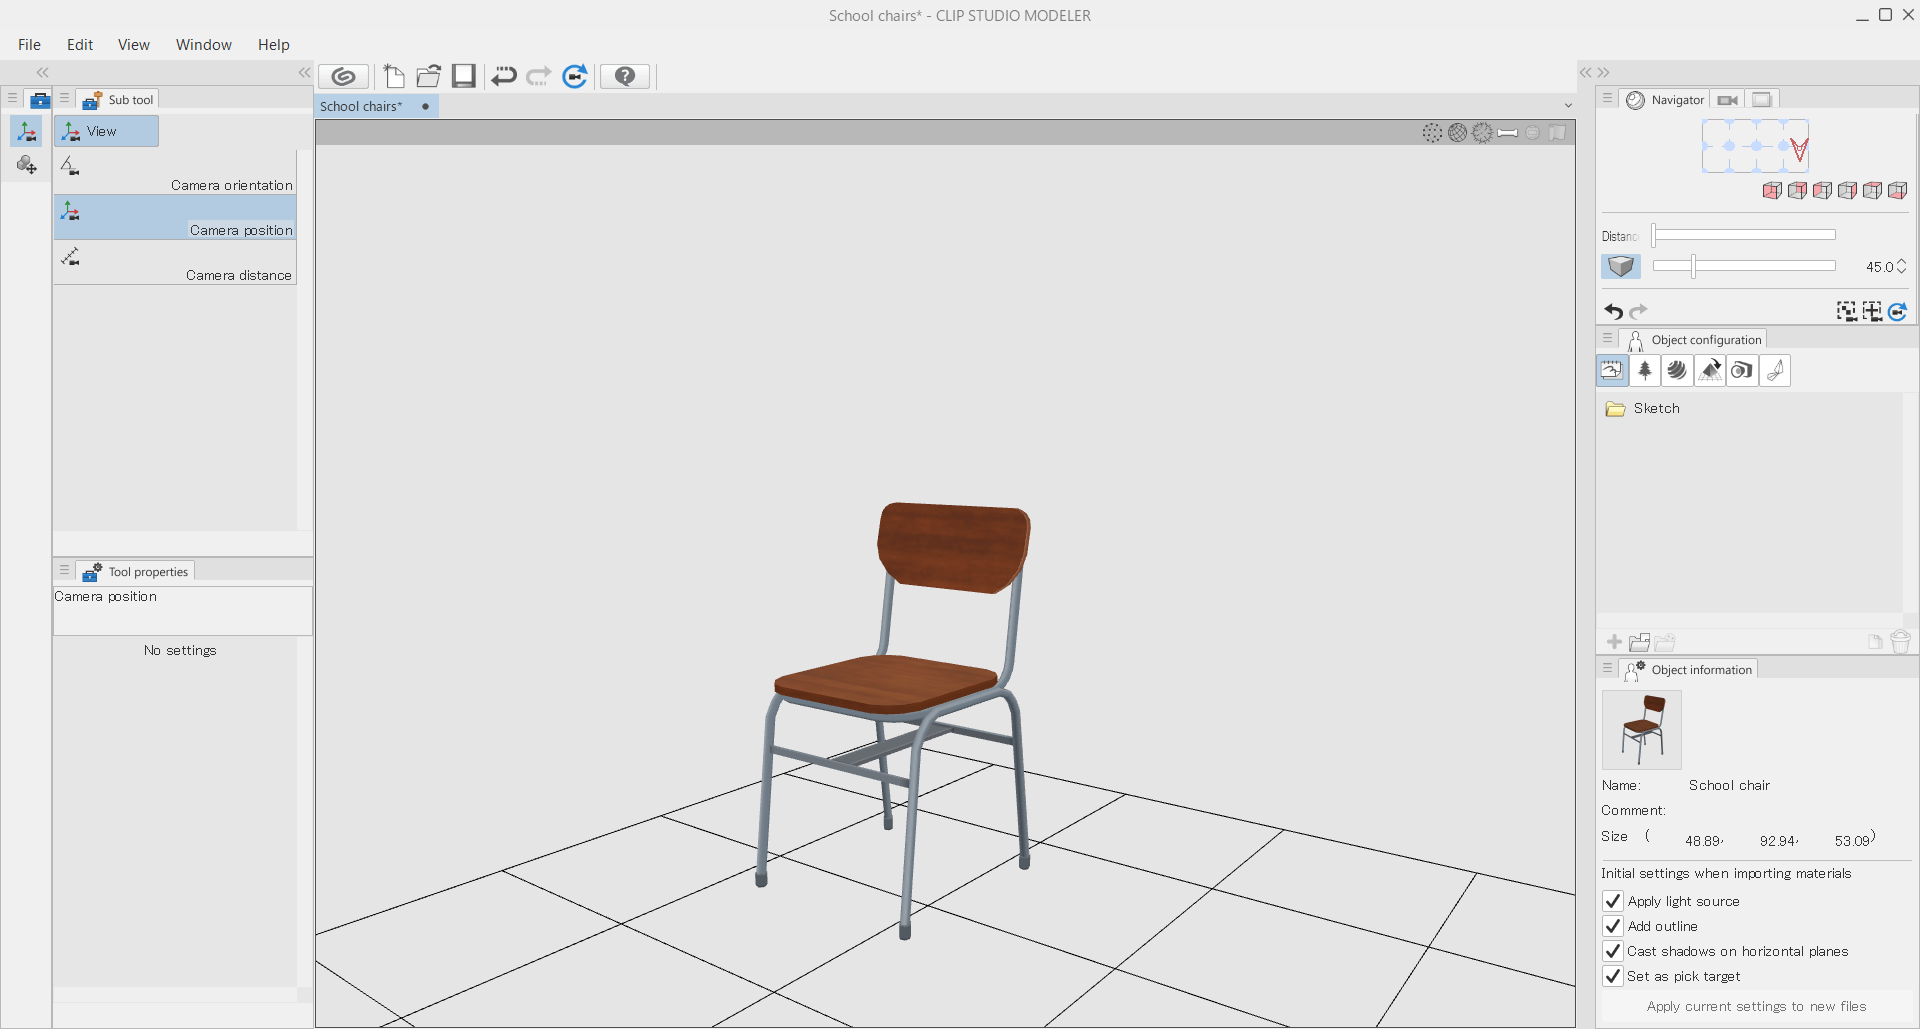Delete item with trash icon
The height and width of the screenshot is (1029, 1920).
[x=1900, y=642]
